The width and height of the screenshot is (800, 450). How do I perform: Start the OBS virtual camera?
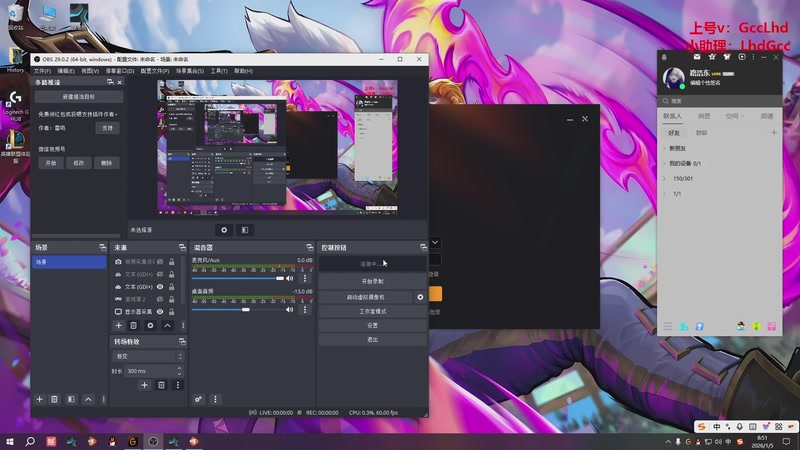point(366,297)
